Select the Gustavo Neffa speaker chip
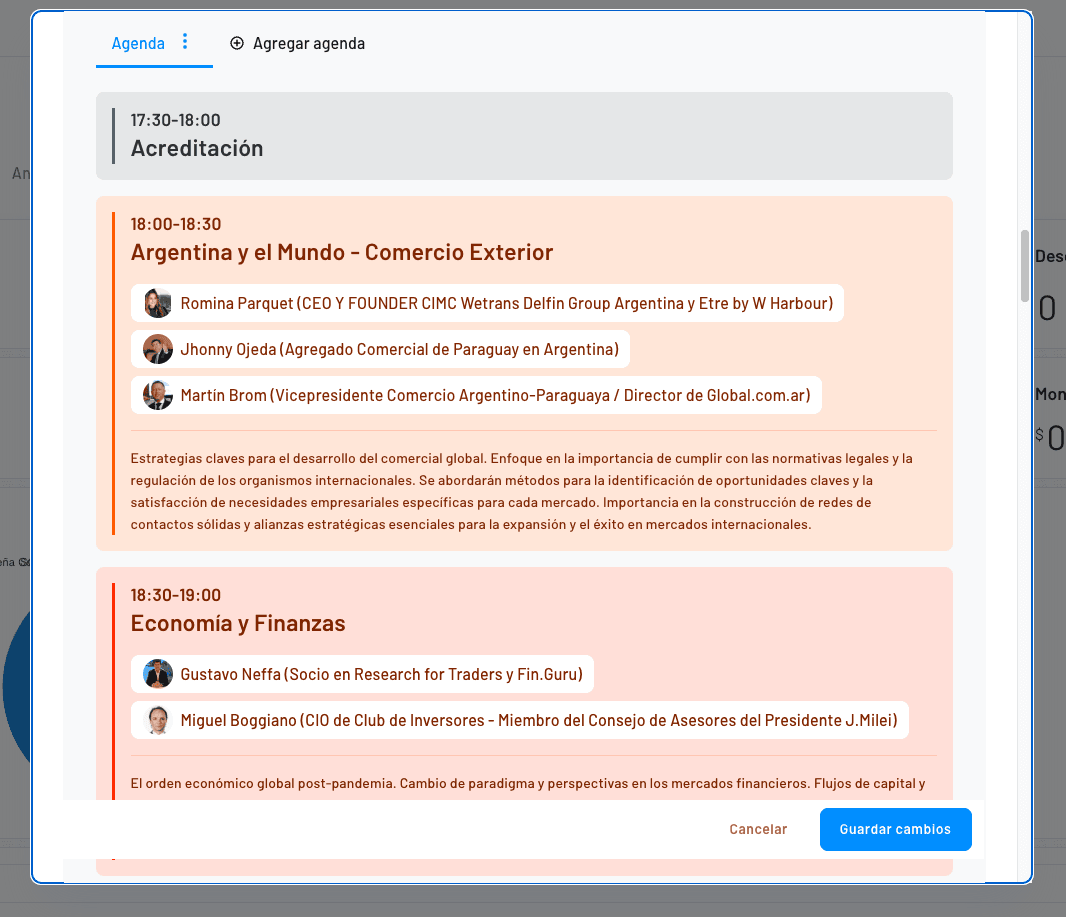 (x=362, y=673)
